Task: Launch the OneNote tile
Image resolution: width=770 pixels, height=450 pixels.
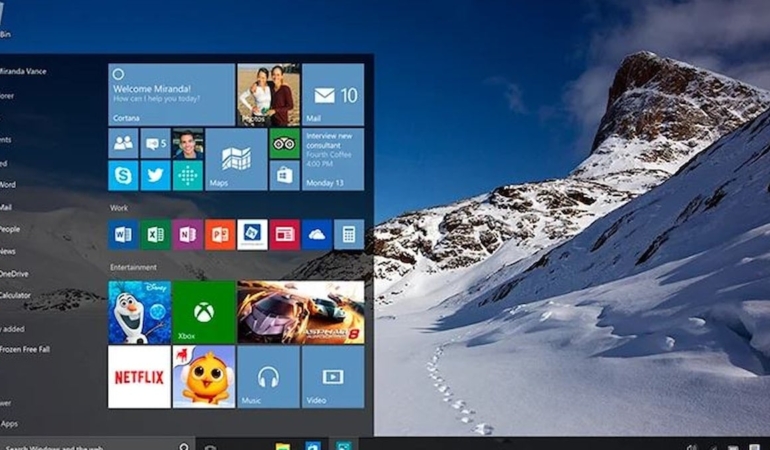Action: pyautogui.click(x=188, y=234)
